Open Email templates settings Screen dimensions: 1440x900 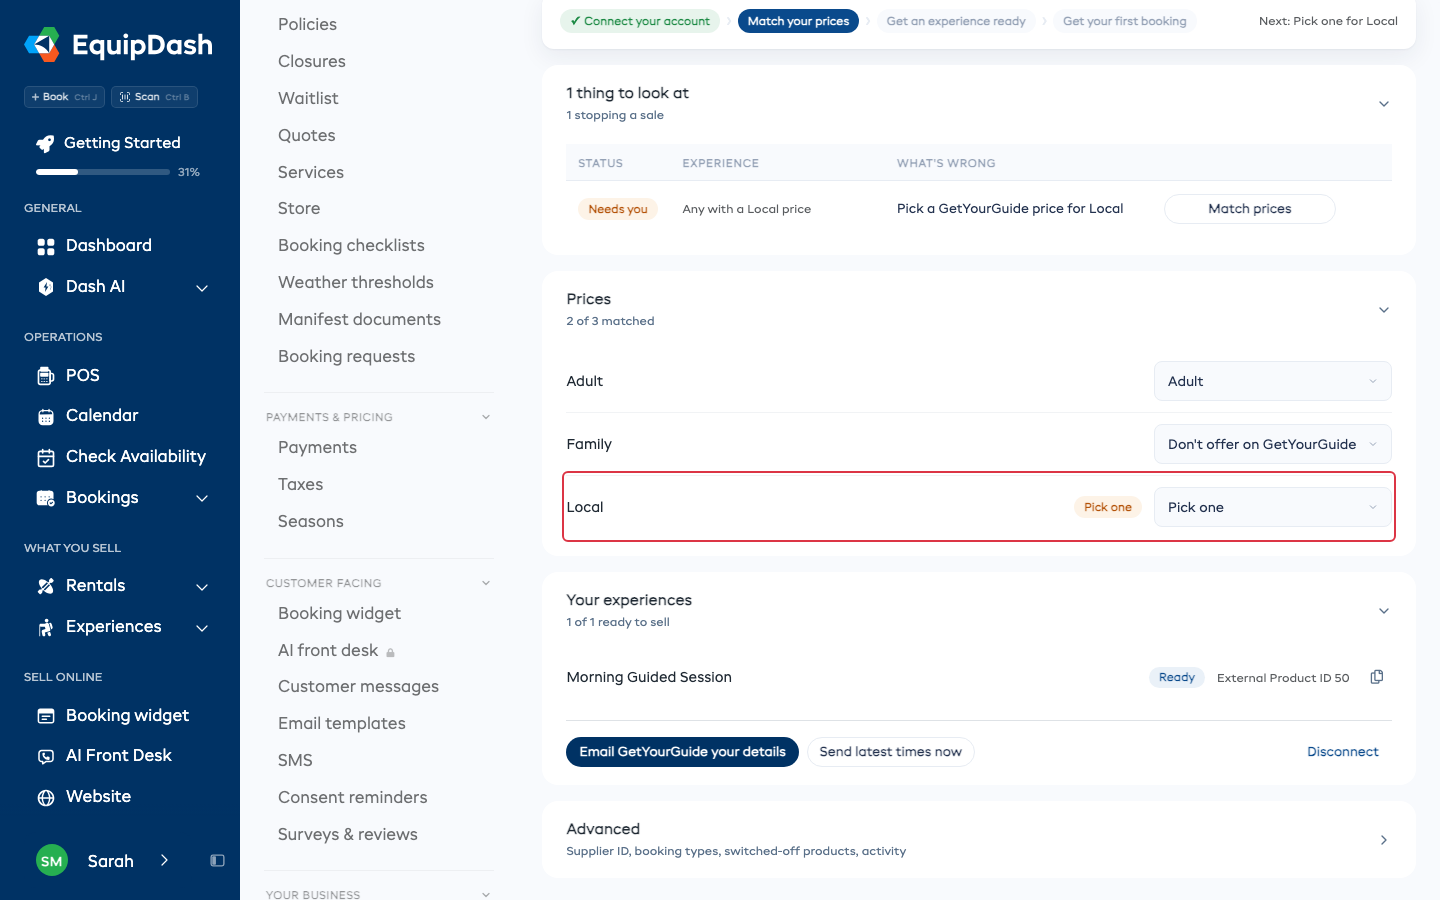342,723
